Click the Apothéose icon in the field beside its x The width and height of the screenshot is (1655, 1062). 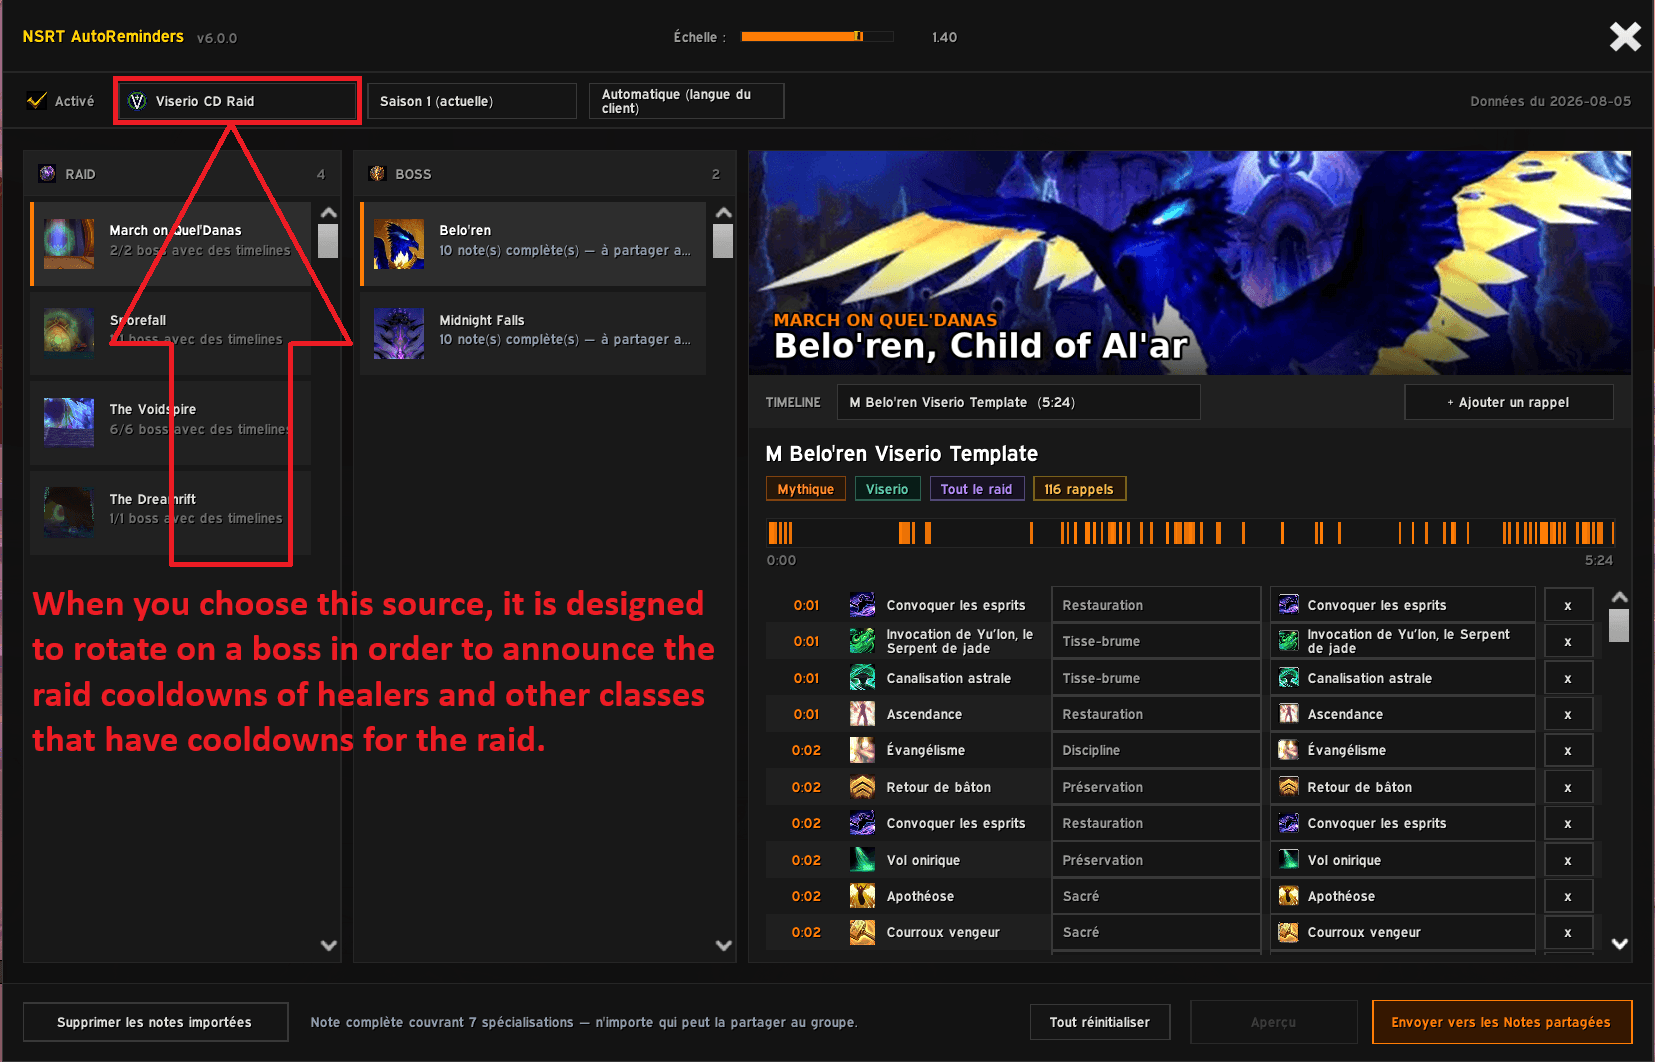click(1289, 896)
